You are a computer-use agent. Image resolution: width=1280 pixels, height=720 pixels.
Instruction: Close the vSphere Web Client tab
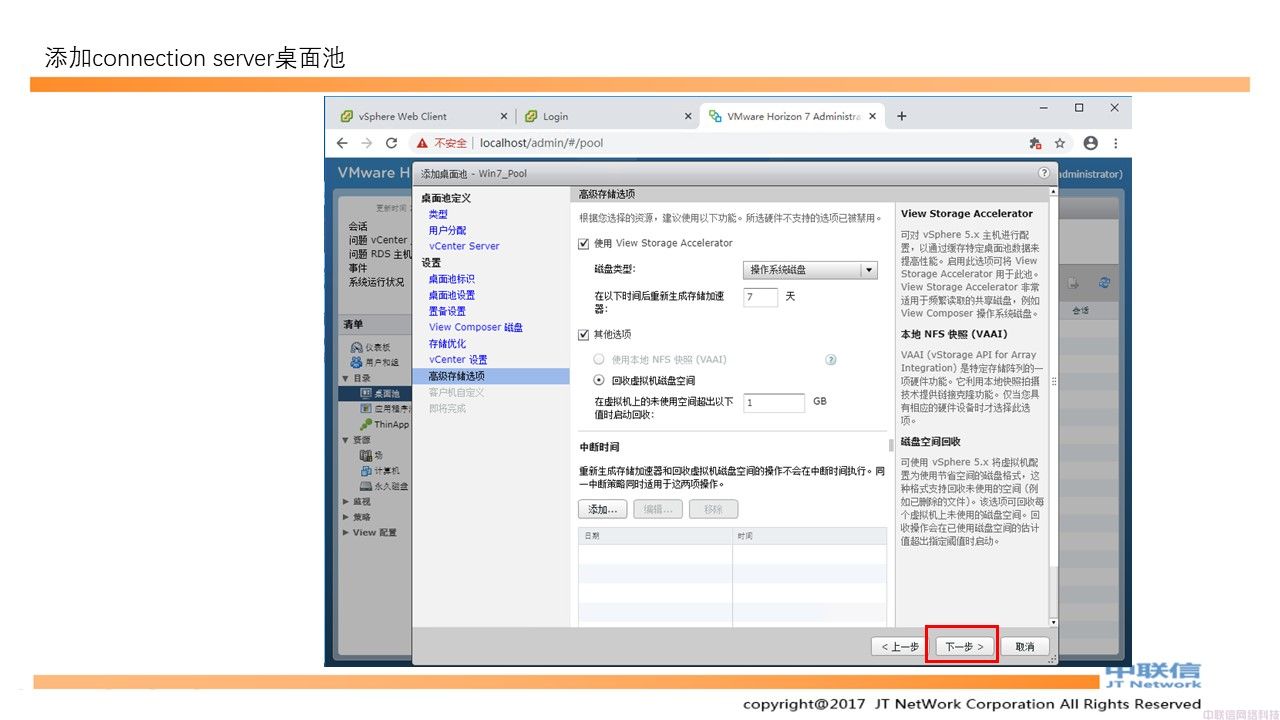504,116
